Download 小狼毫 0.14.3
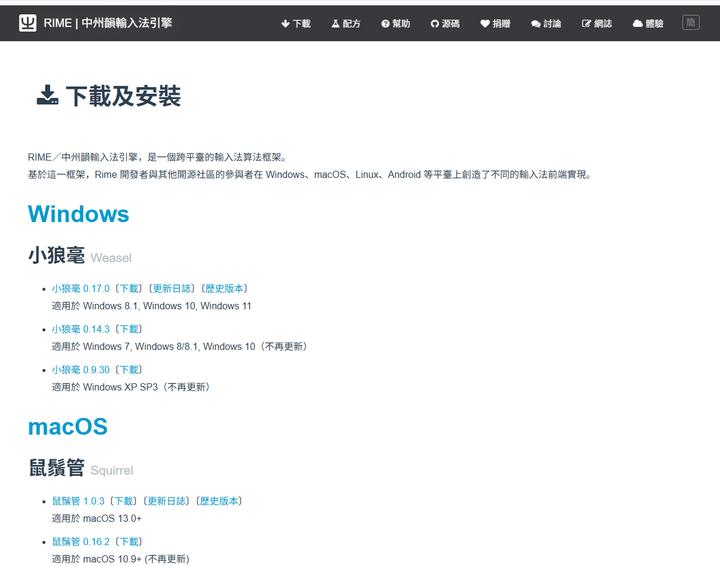The image size is (720, 566). 129,329
